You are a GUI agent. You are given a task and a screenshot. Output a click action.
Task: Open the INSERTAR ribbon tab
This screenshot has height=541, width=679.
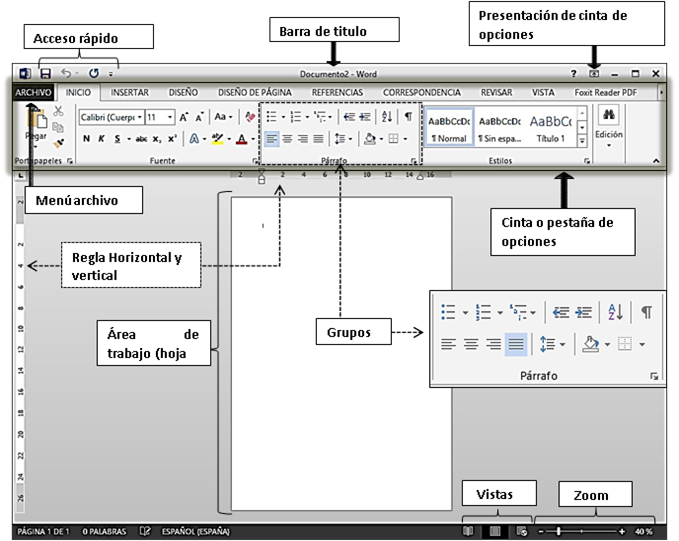click(x=130, y=92)
